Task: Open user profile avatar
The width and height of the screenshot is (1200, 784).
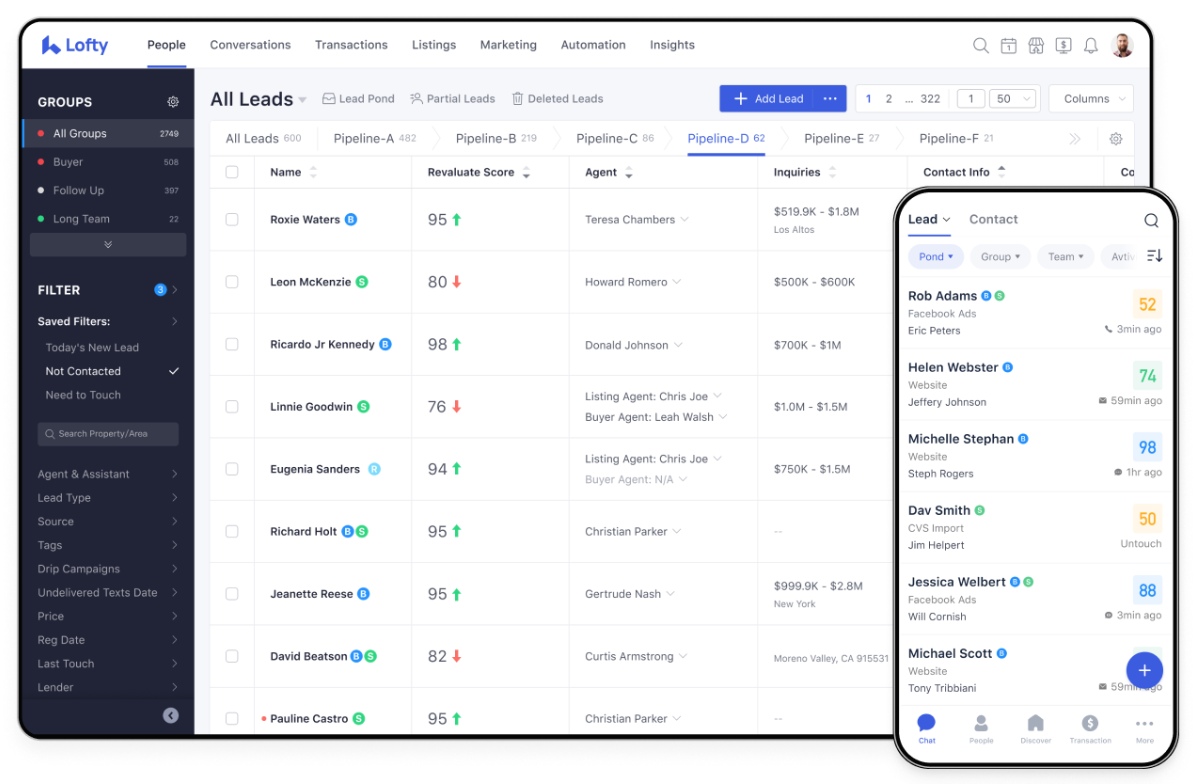Action: [x=1122, y=45]
